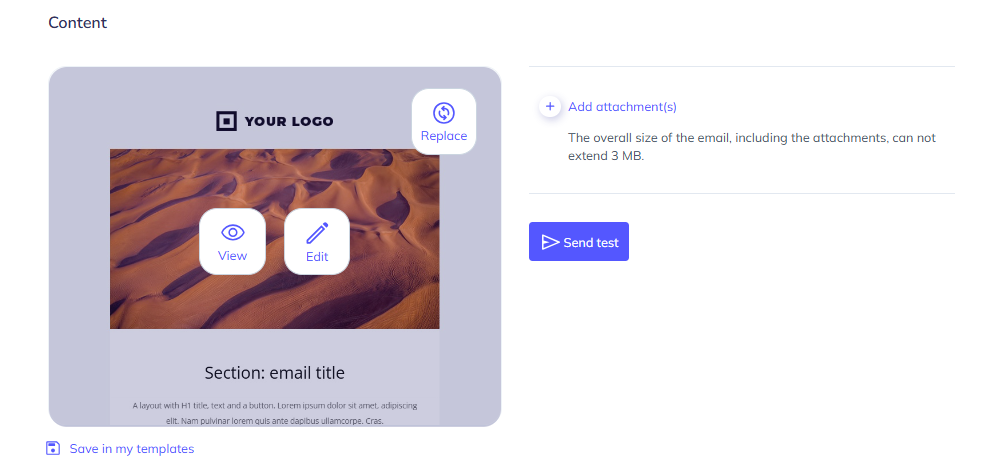
Task: Click the Content section heading
Action: click(77, 23)
